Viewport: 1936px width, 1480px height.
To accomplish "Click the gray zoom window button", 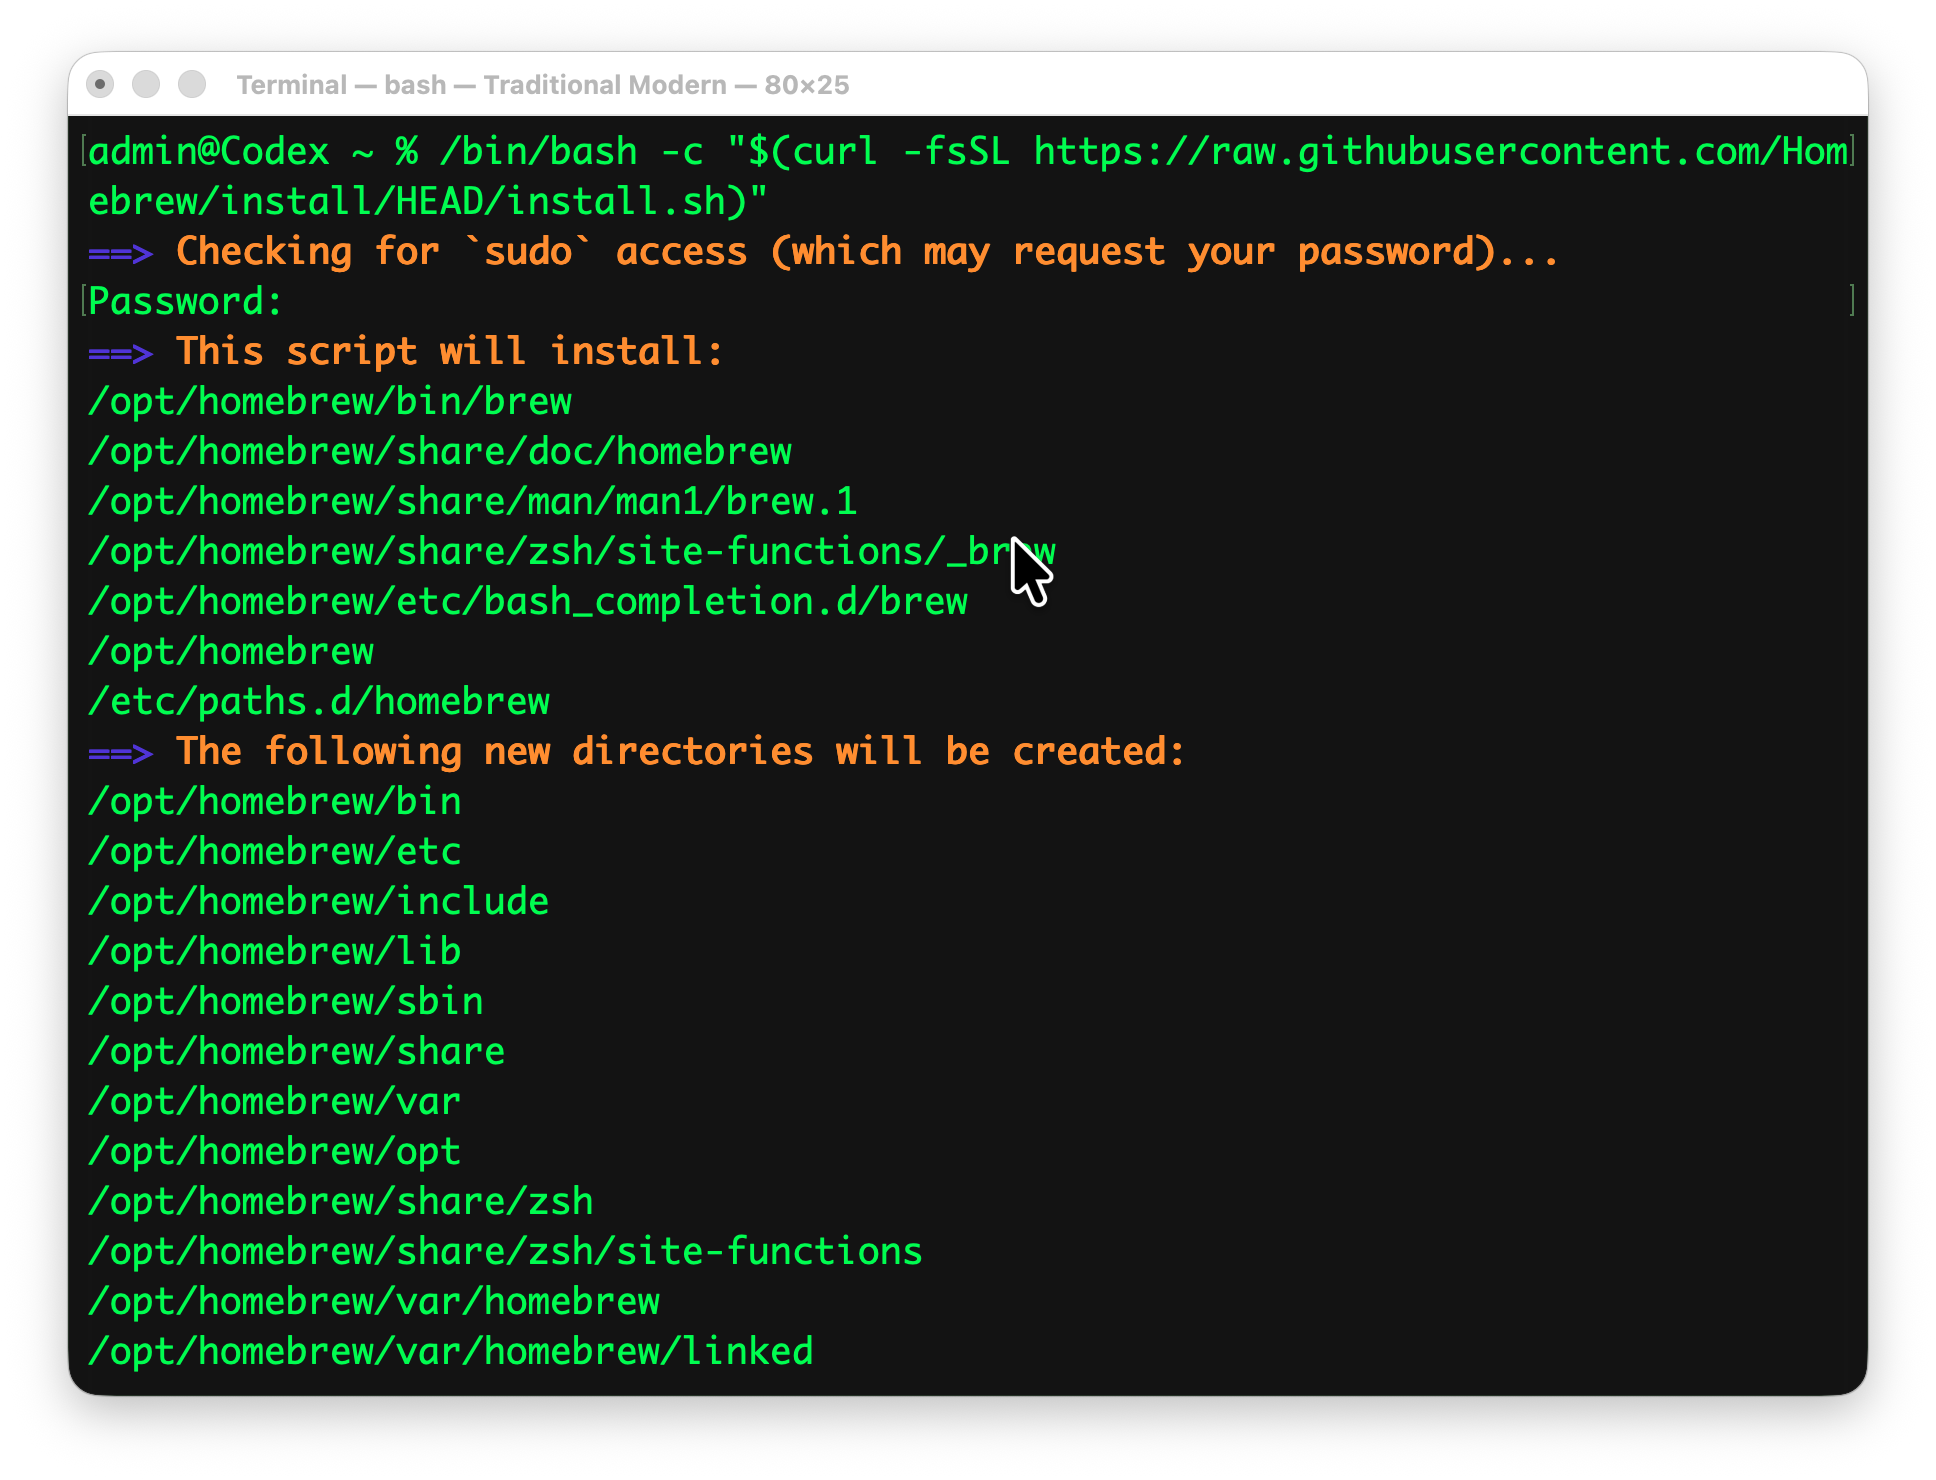I will (x=192, y=84).
